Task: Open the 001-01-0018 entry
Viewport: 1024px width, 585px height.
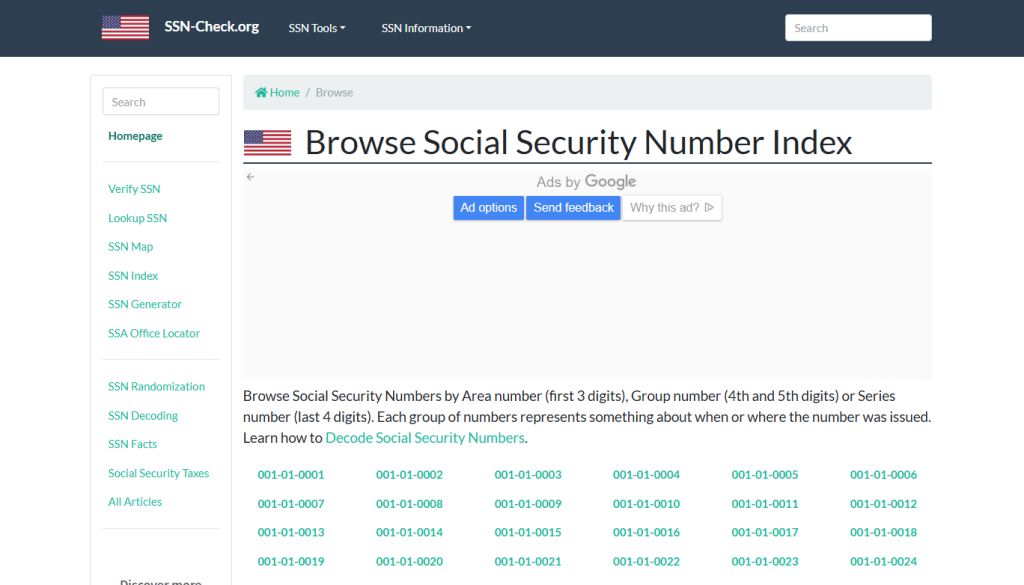Action: tap(884, 532)
